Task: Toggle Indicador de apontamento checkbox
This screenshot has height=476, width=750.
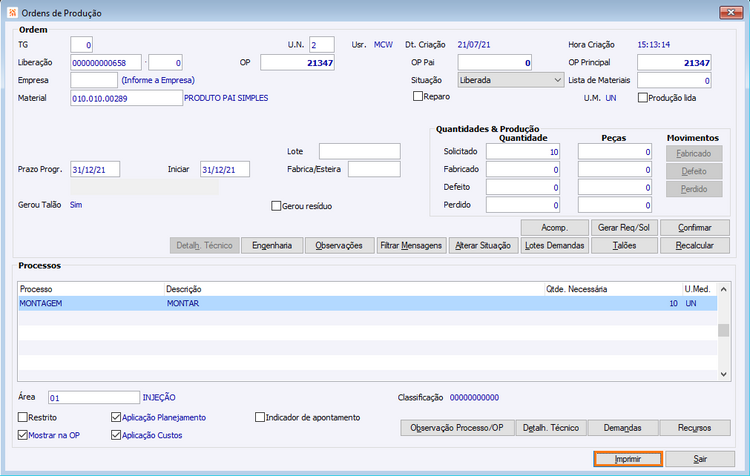Action: pos(260,417)
